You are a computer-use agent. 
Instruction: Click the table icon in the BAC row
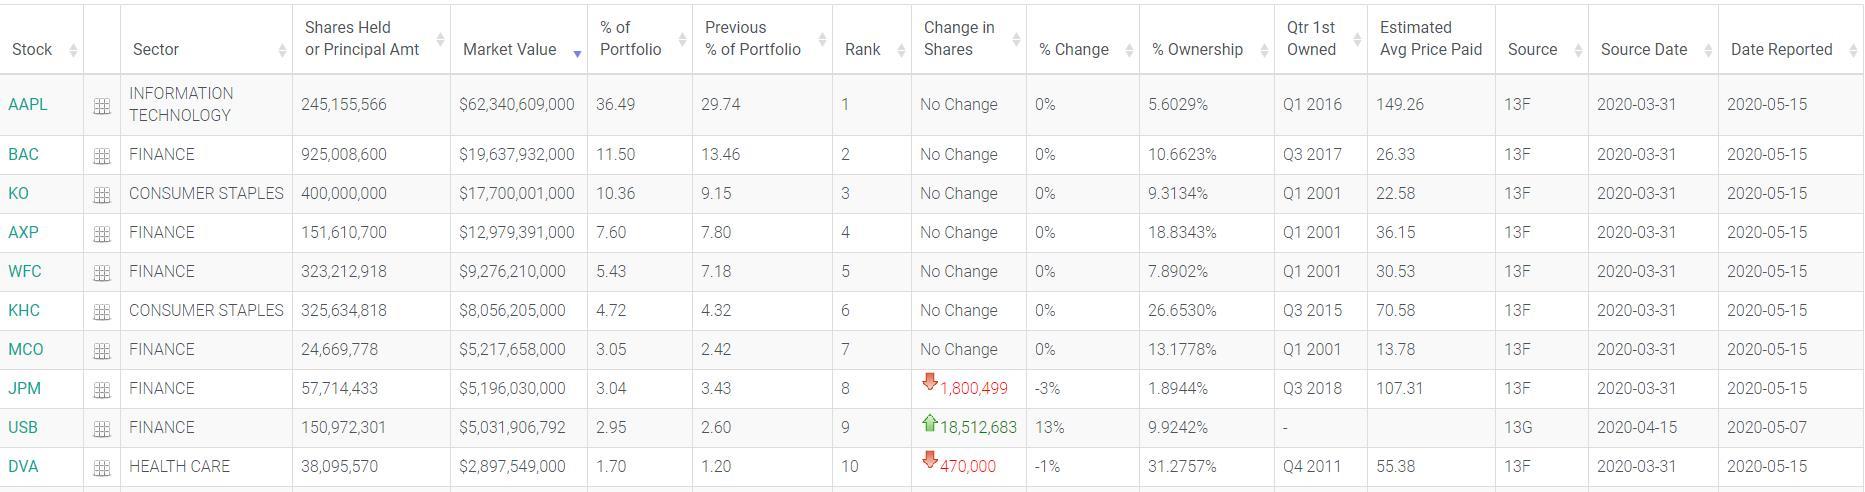coord(102,156)
